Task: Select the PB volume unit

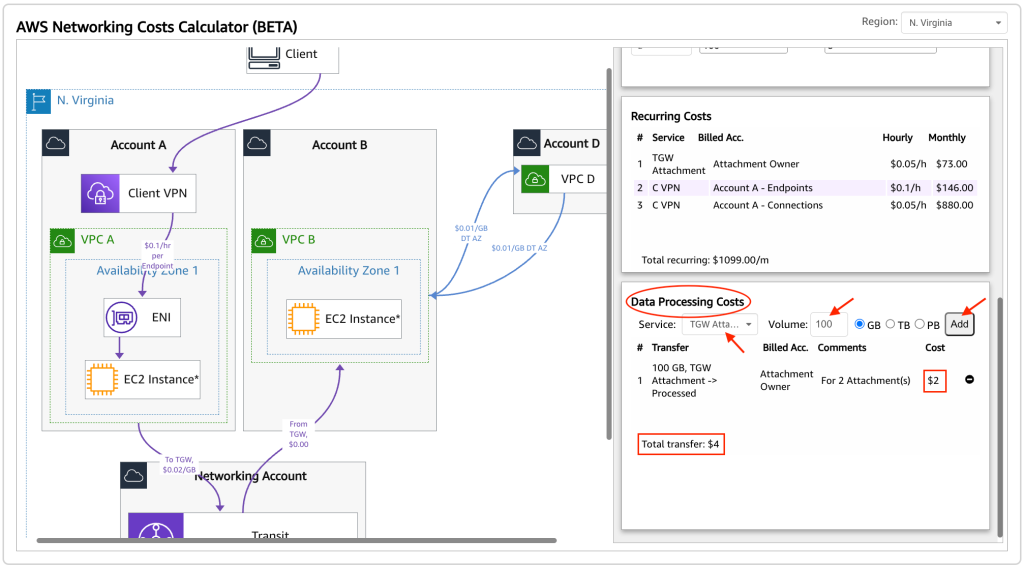Action: pyautogui.click(x=920, y=324)
